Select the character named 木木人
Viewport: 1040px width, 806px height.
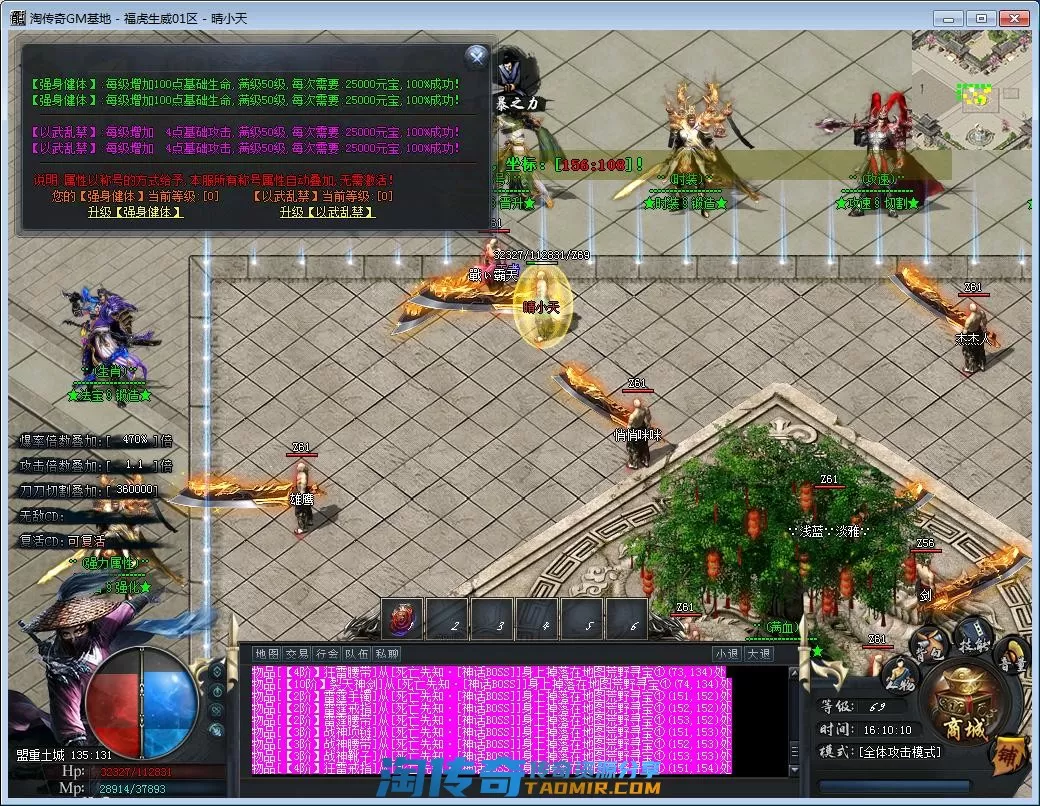tap(972, 338)
